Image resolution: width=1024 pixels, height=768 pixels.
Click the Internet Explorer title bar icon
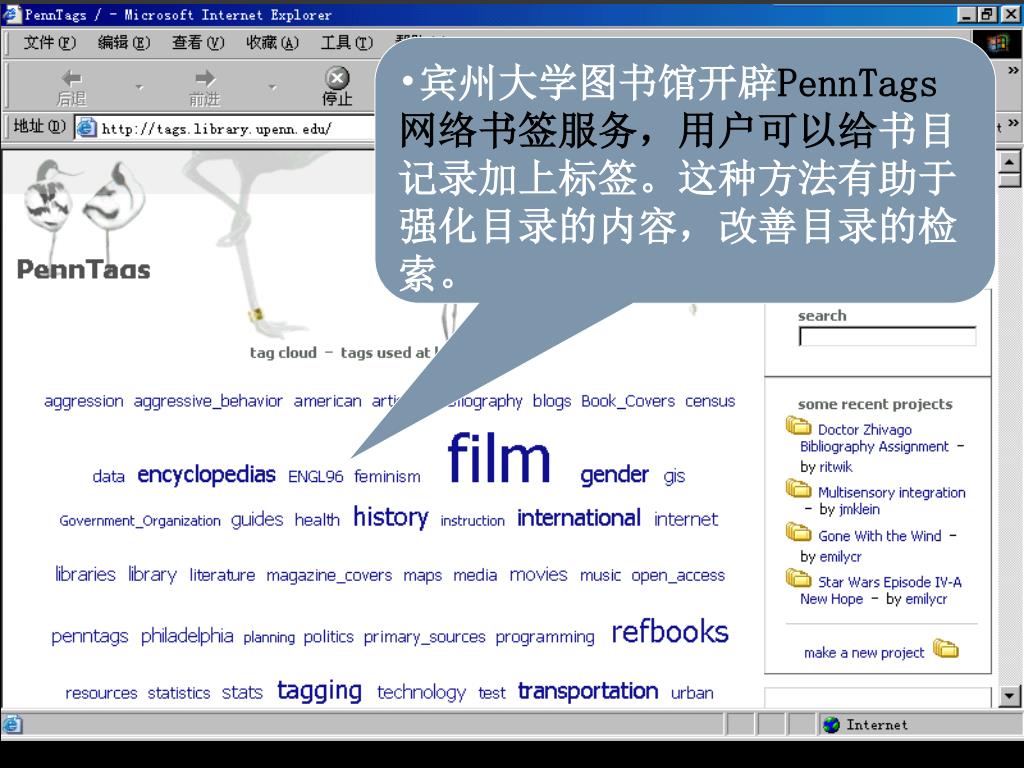pyautogui.click(x=12, y=14)
